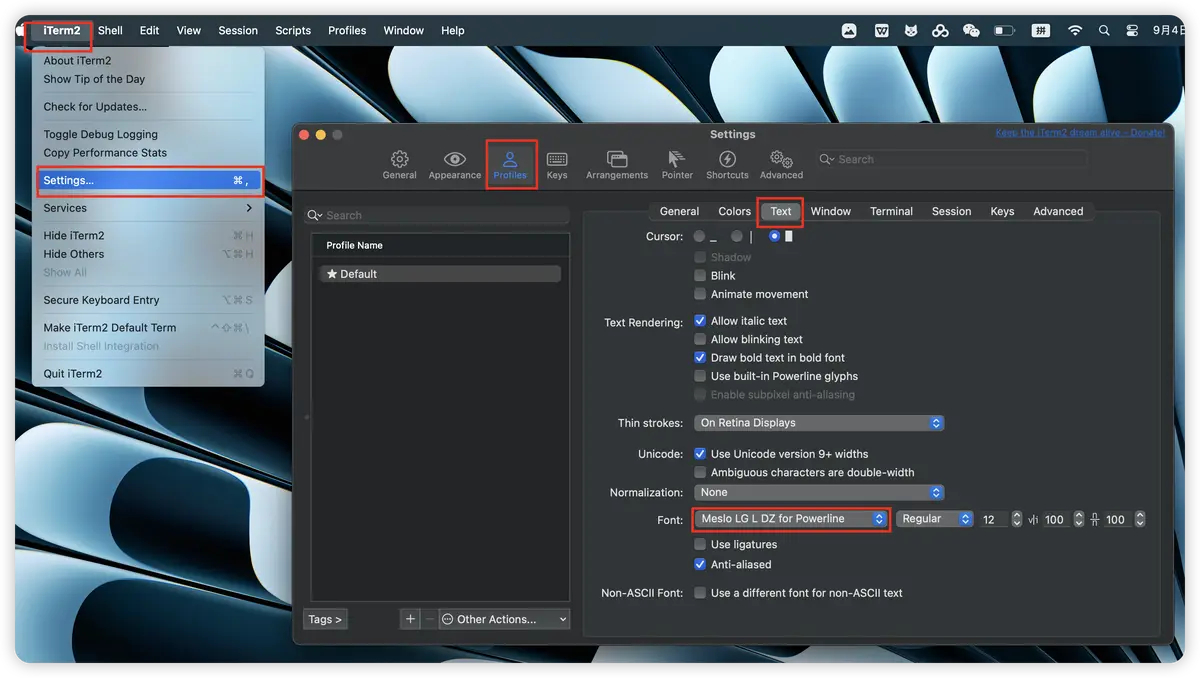Open Control Center in the menu bar
Screen dimensions: 1200x678
tap(1133, 31)
